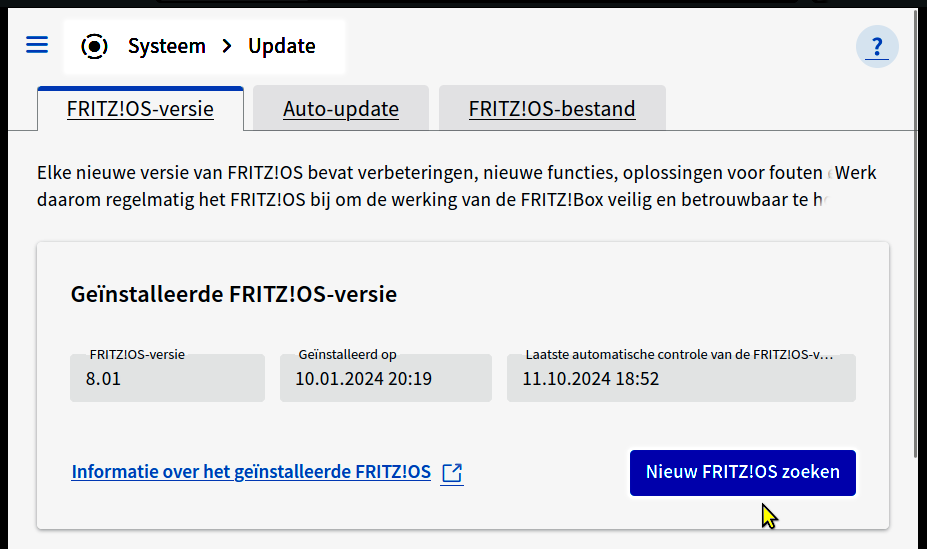Open the hamburger navigation menu
Screen dimensions: 927x549
37,45
